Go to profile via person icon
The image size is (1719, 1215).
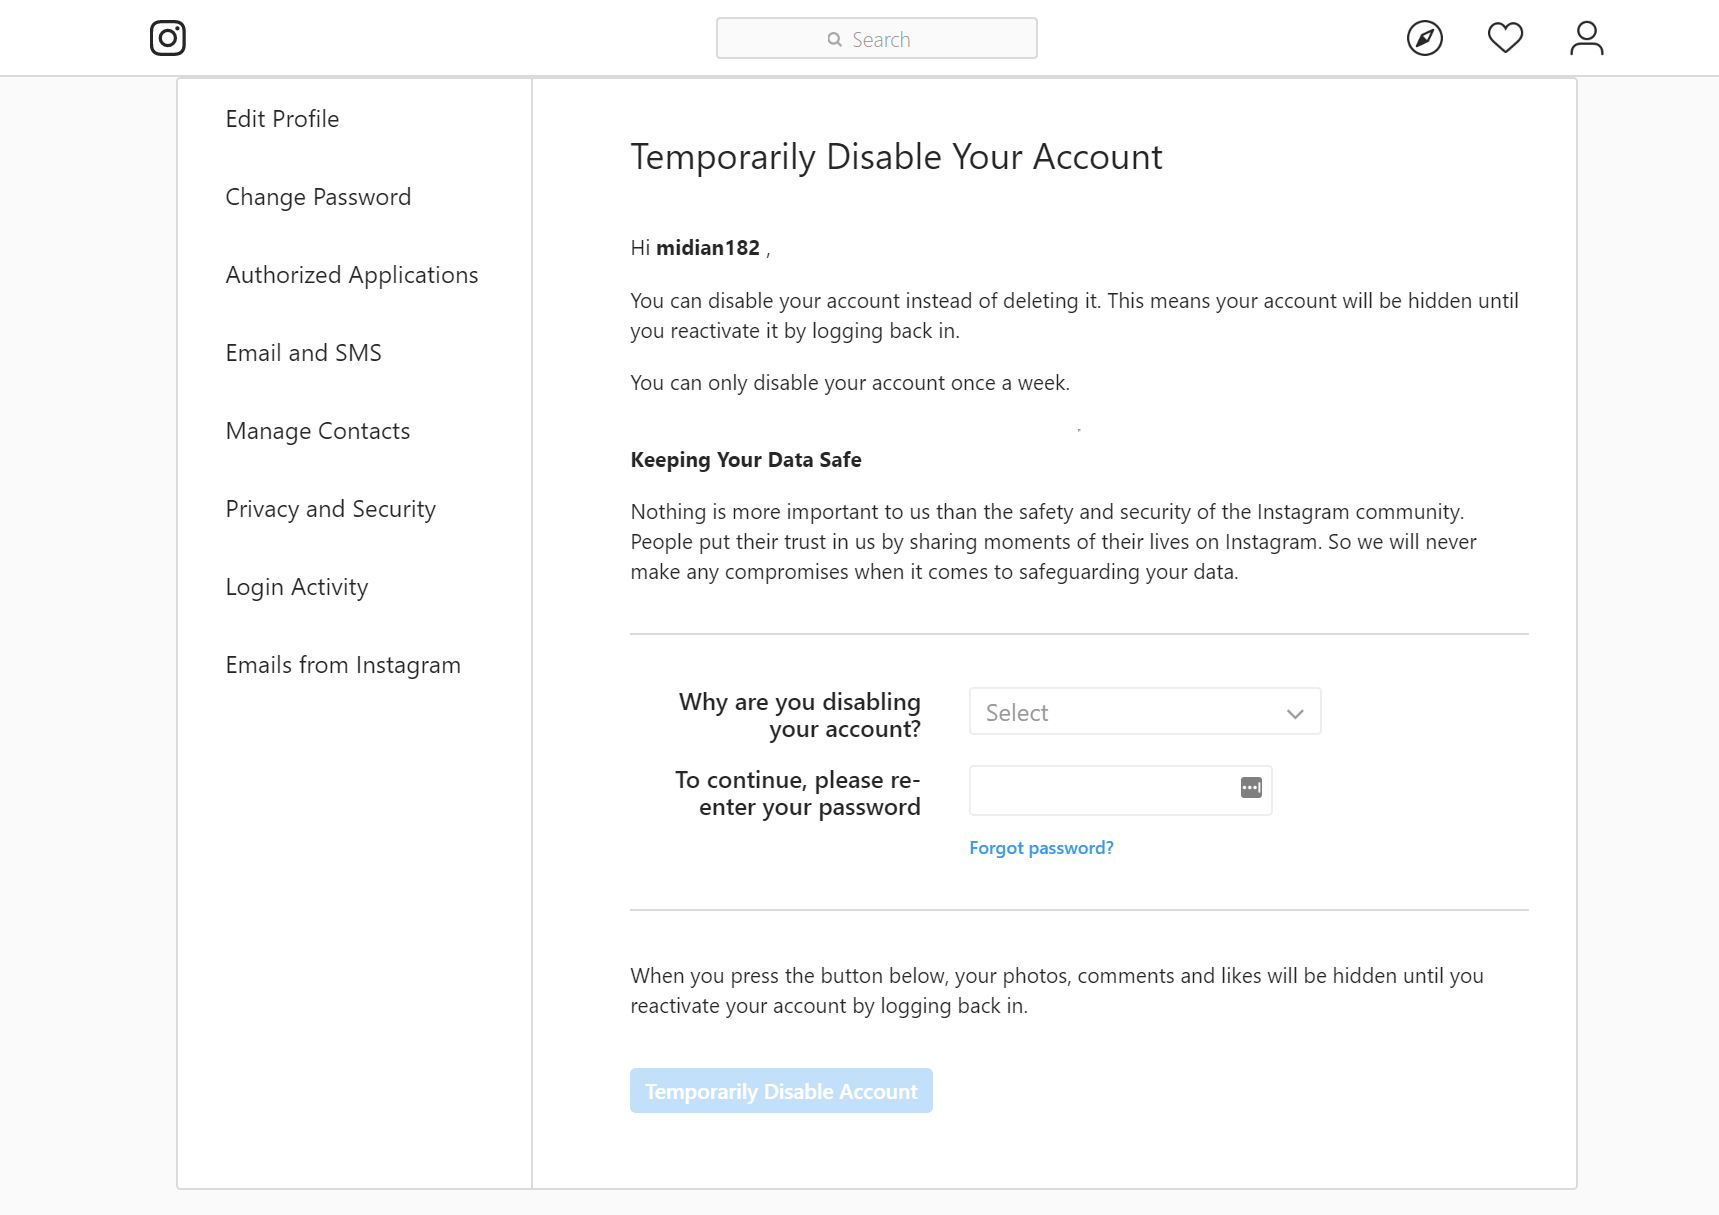tap(1586, 39)
